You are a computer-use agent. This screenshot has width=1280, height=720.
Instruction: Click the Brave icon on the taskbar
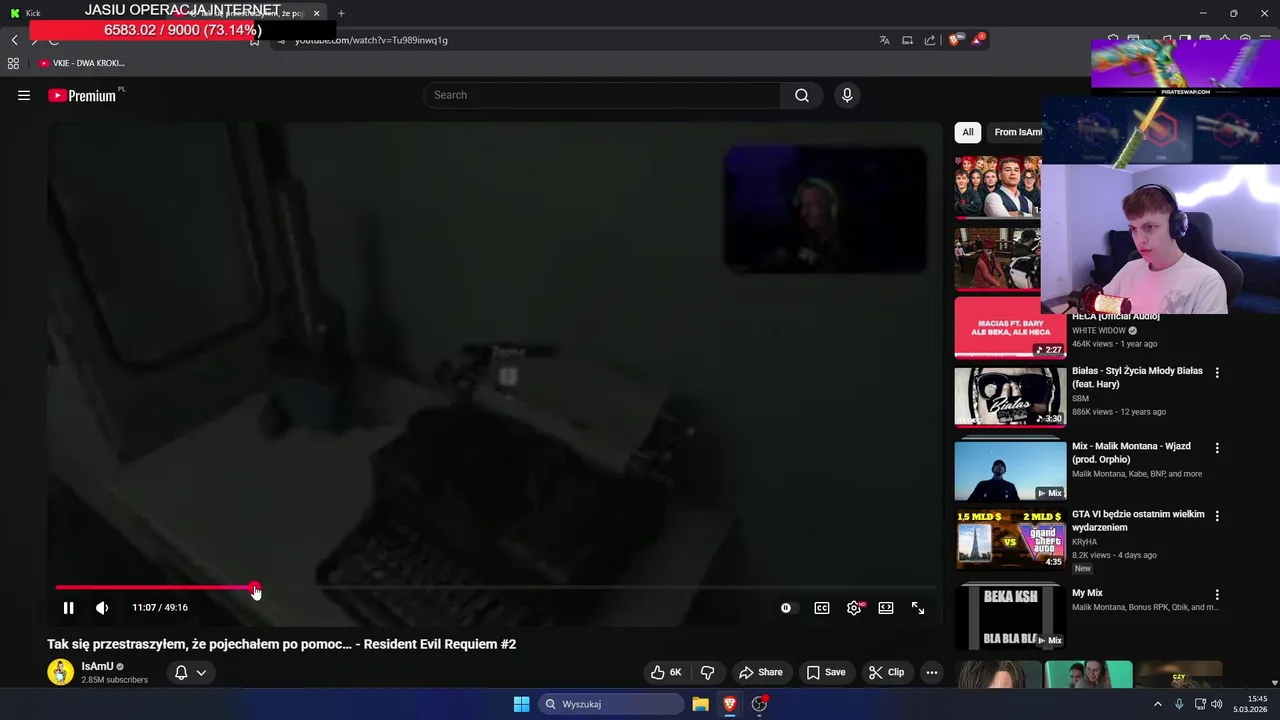(730, 704)
